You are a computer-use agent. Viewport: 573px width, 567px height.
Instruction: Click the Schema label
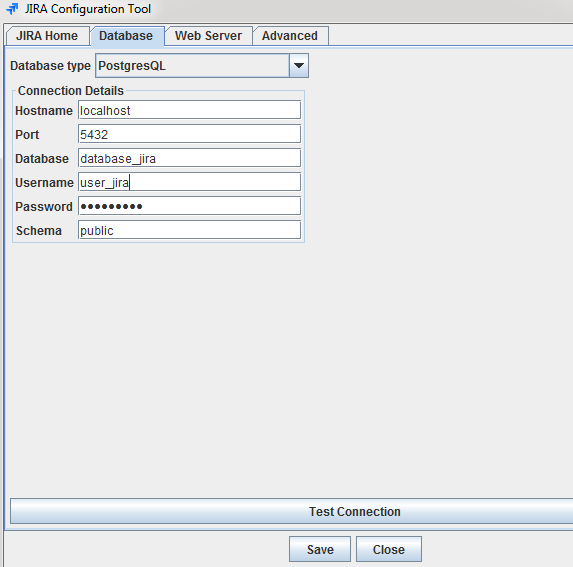point(39,231)
